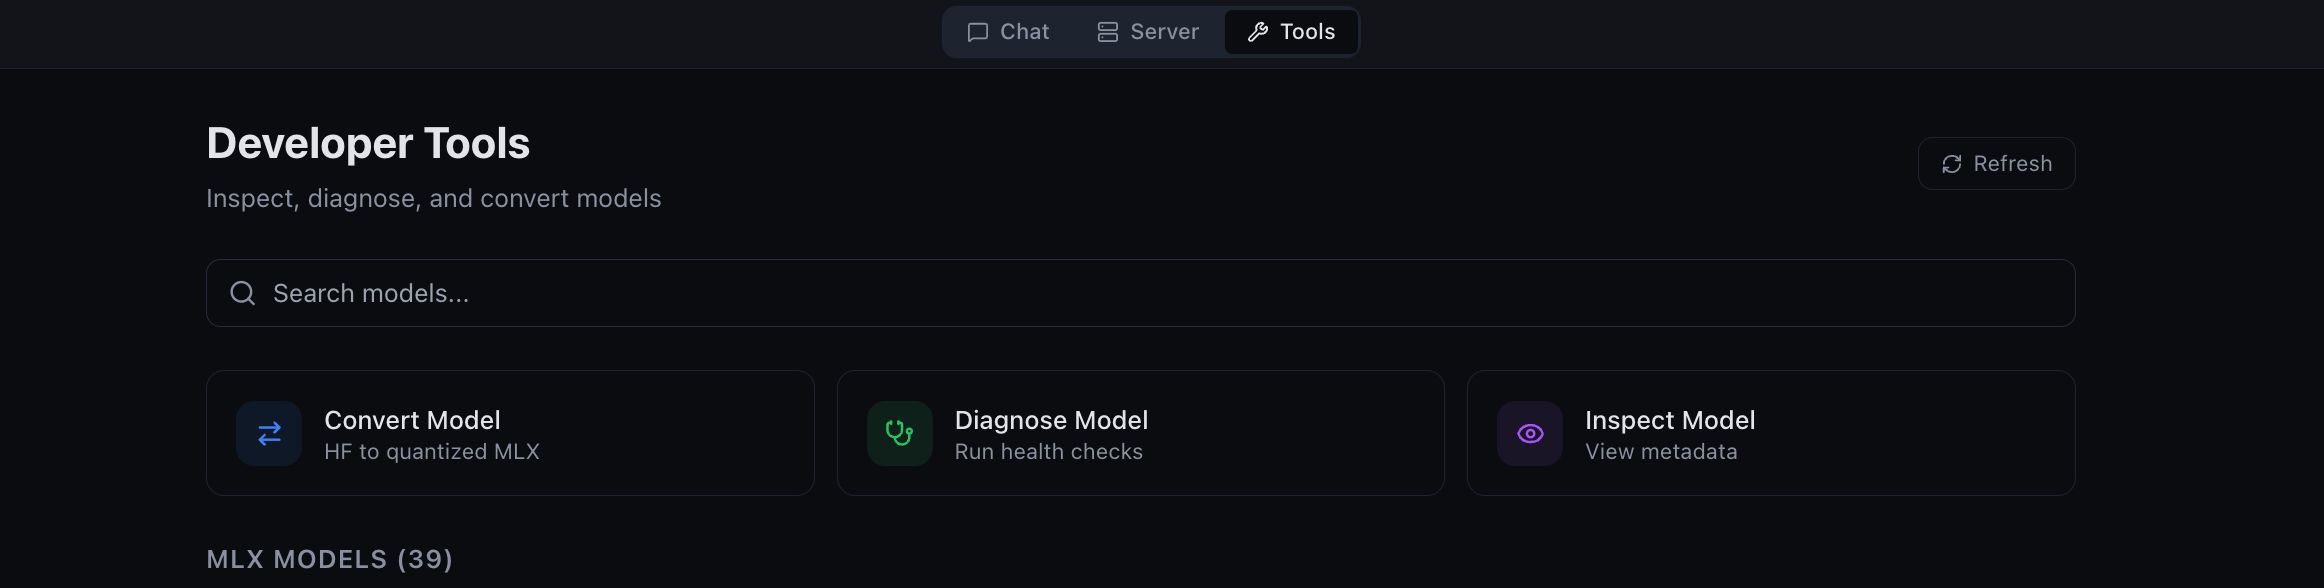This screenshot has height=588, width=2324.
Task: Open the Diagnose Model tool
Action: pos(1140,432)
